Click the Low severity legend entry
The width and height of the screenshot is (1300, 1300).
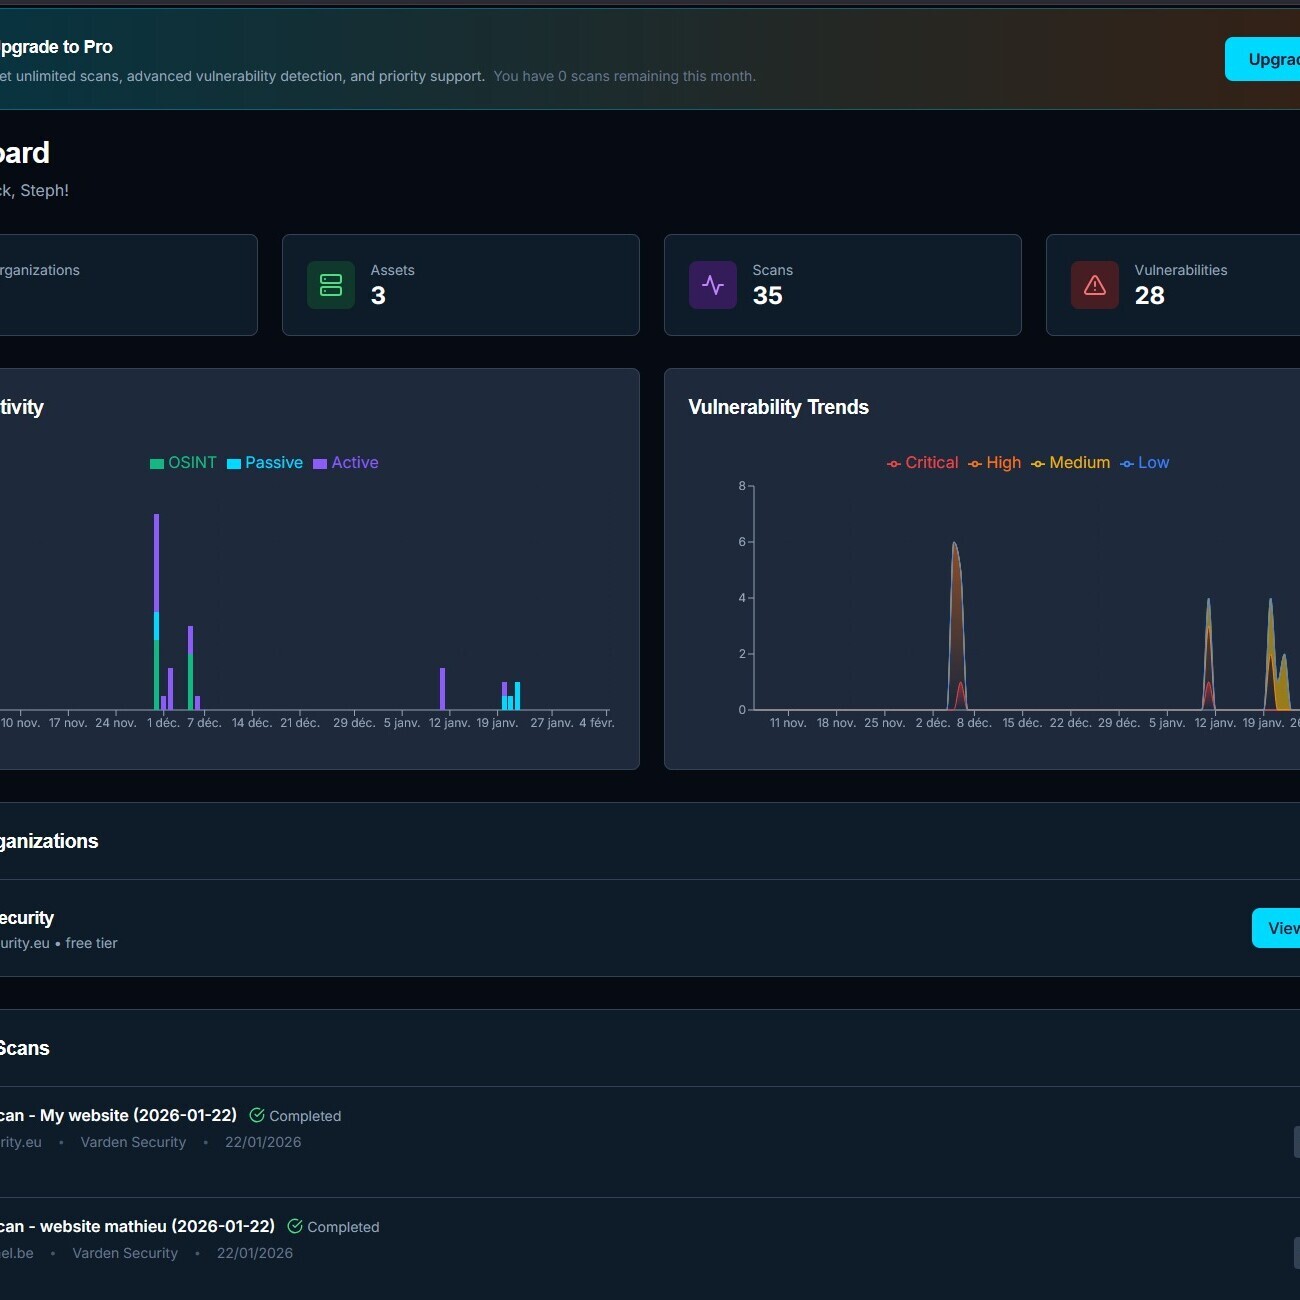(1144, 463)
